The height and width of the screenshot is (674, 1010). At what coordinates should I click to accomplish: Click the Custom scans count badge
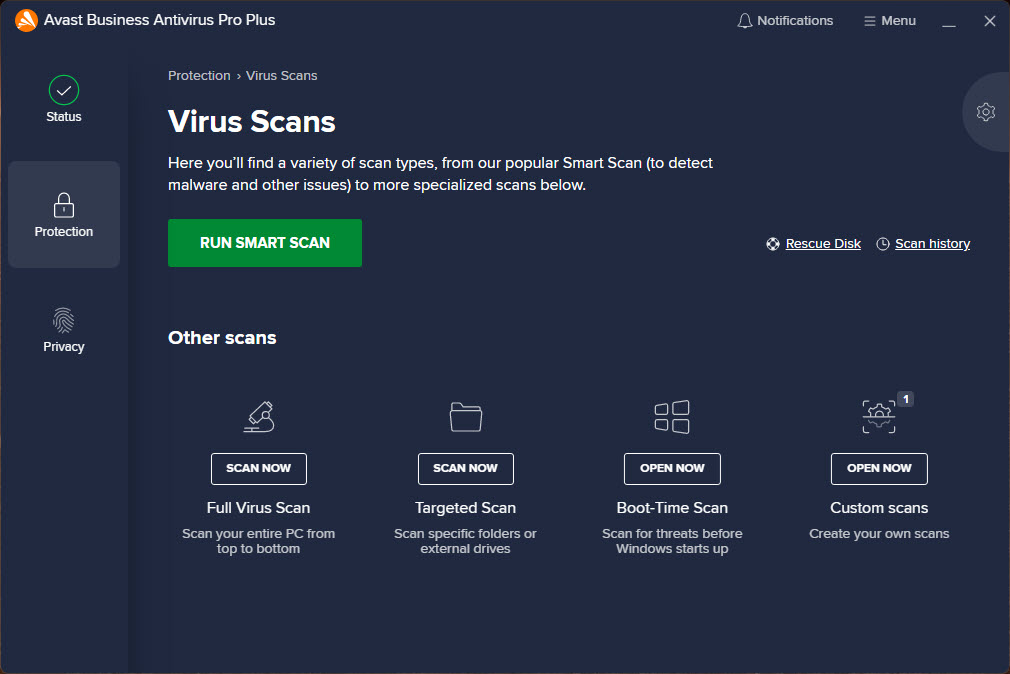(906, 399)
